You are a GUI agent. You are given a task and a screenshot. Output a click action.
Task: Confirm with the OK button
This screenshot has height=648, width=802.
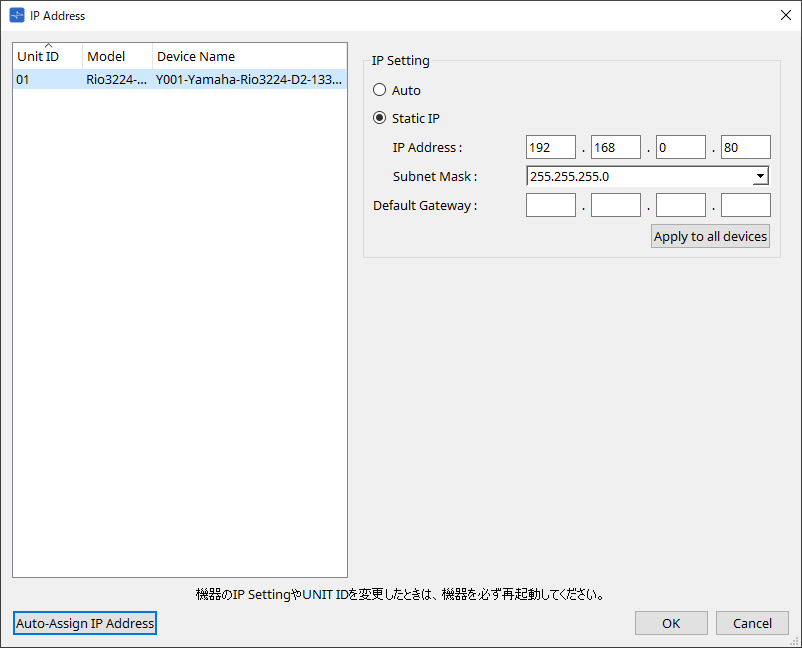[671, 623]
